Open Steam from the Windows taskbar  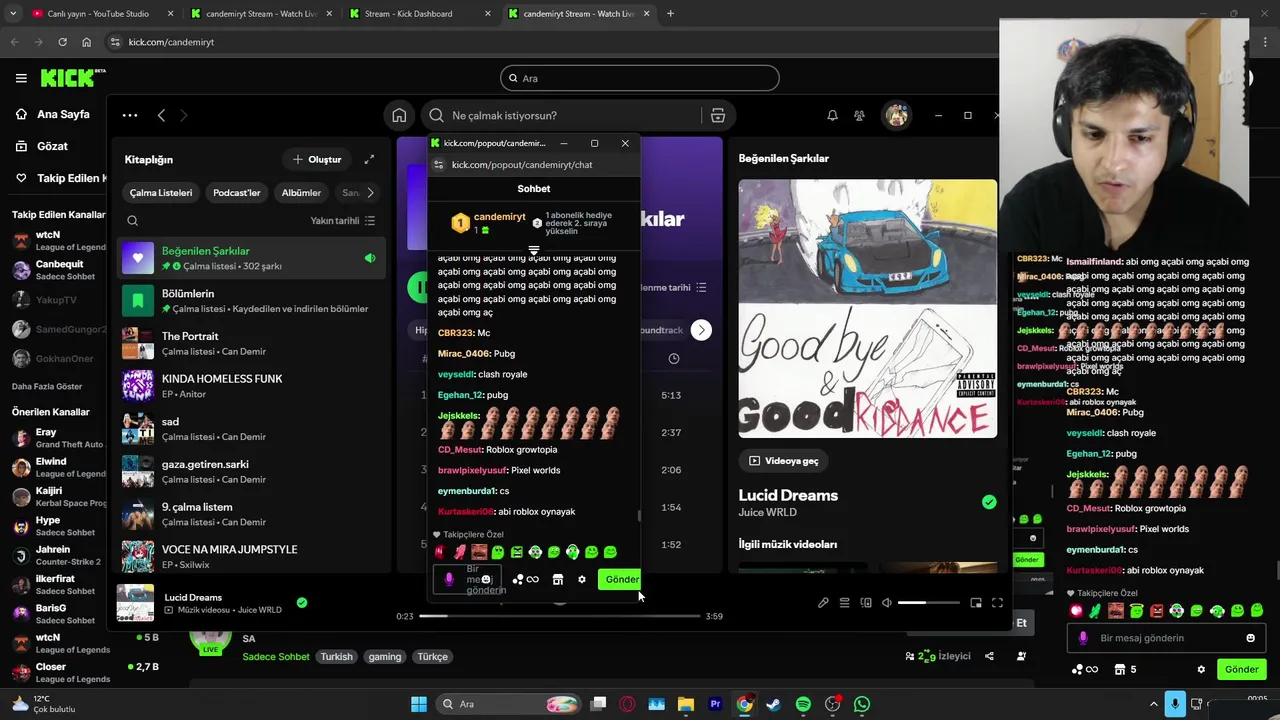773,704
